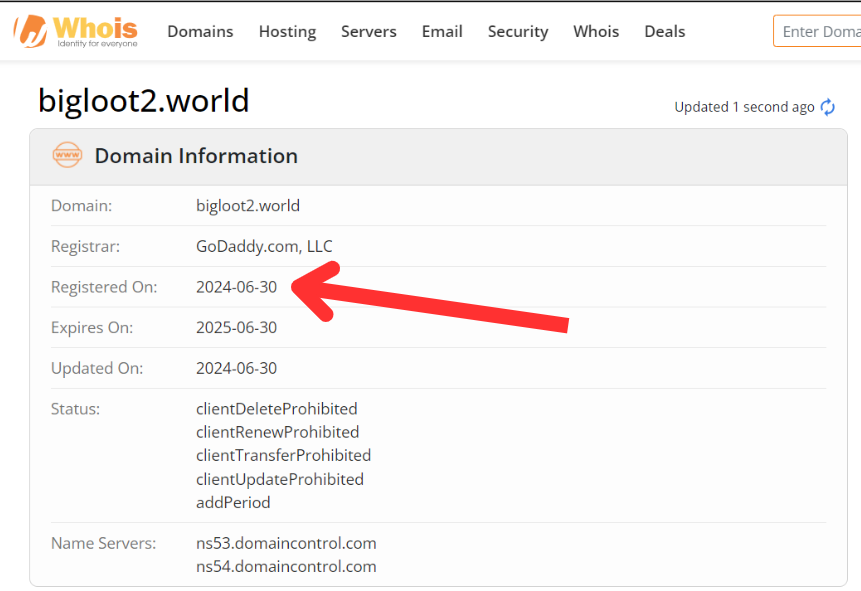Click the bigloot2.world page heading
Viewport: 861px width, 591px height.
point(143,101)
